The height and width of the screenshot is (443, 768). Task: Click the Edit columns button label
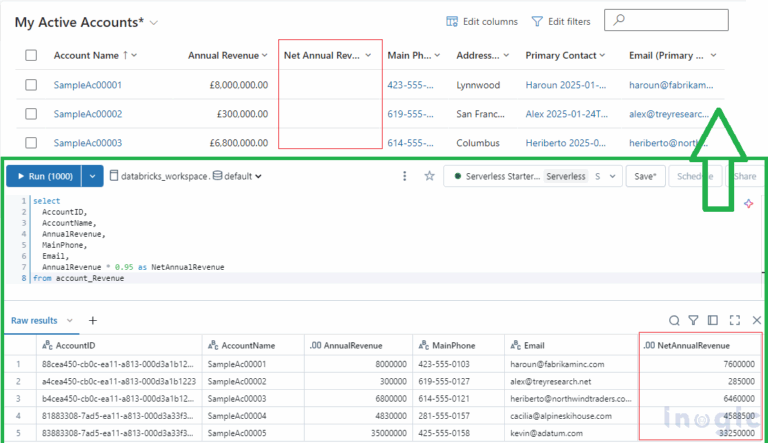[490, 22]
